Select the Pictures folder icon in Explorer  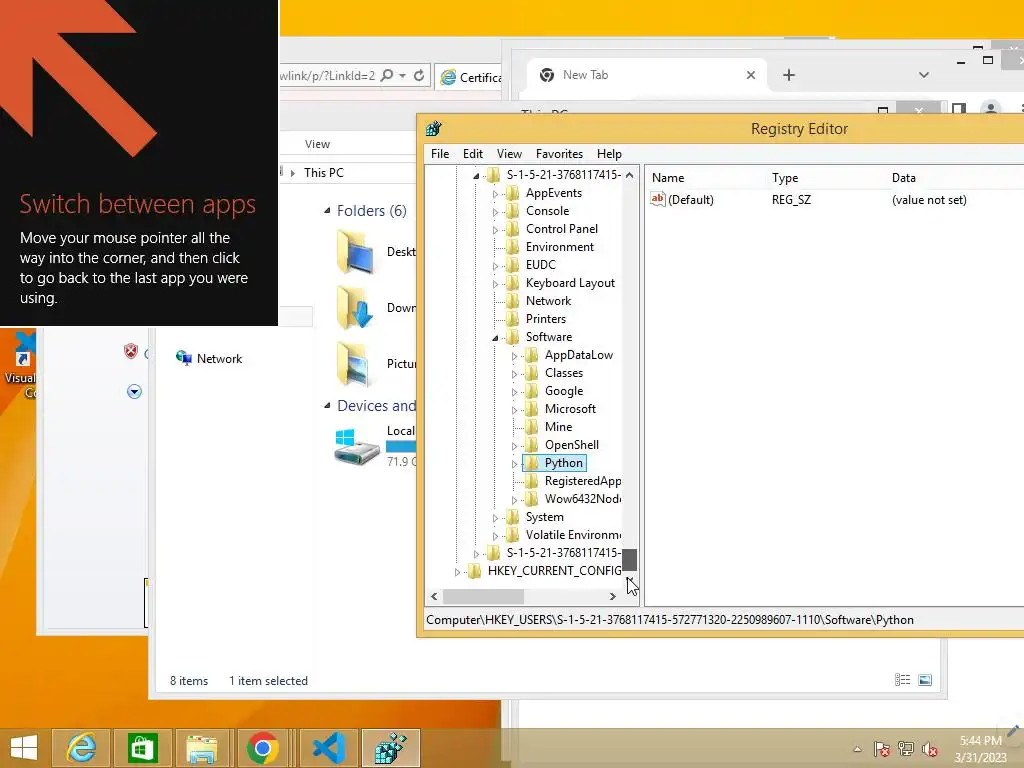[x=355, y=363]
